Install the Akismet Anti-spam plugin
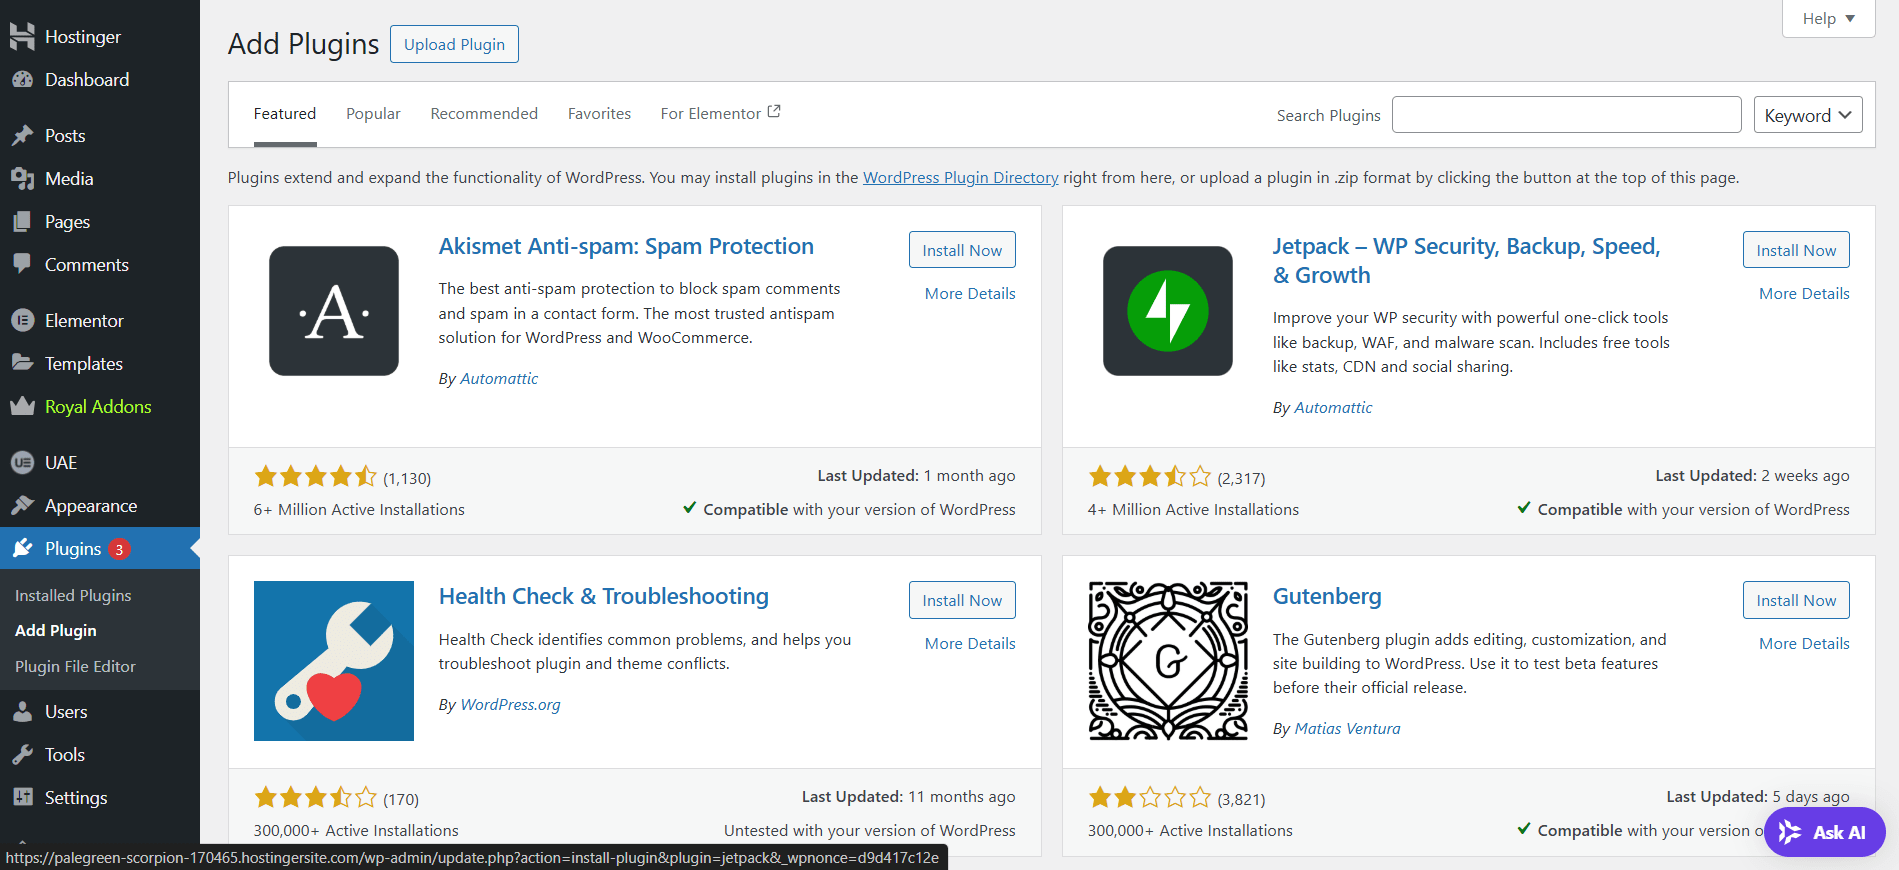 click(x=962, y=250)
